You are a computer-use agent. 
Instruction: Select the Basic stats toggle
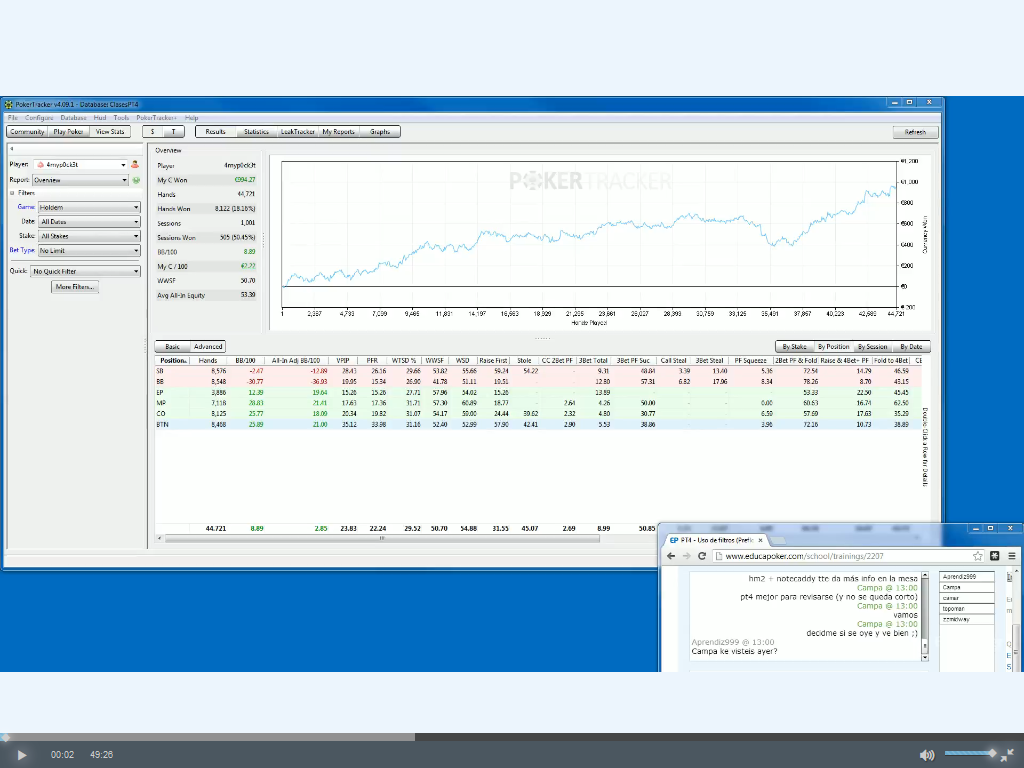click(172, 347)
